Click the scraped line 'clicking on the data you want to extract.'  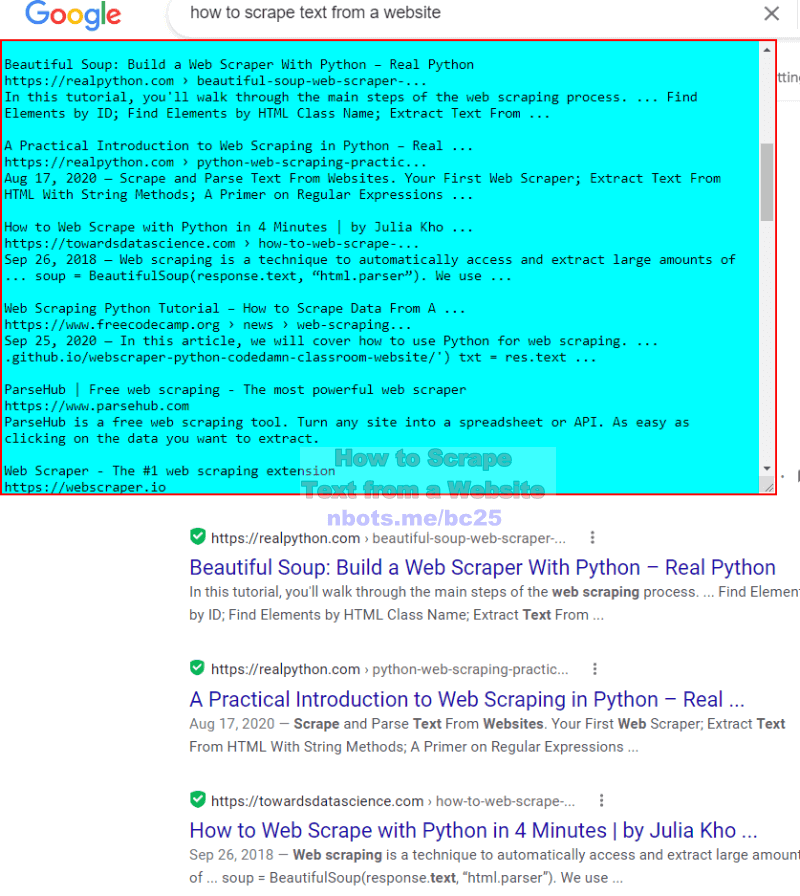coord(161,439)
